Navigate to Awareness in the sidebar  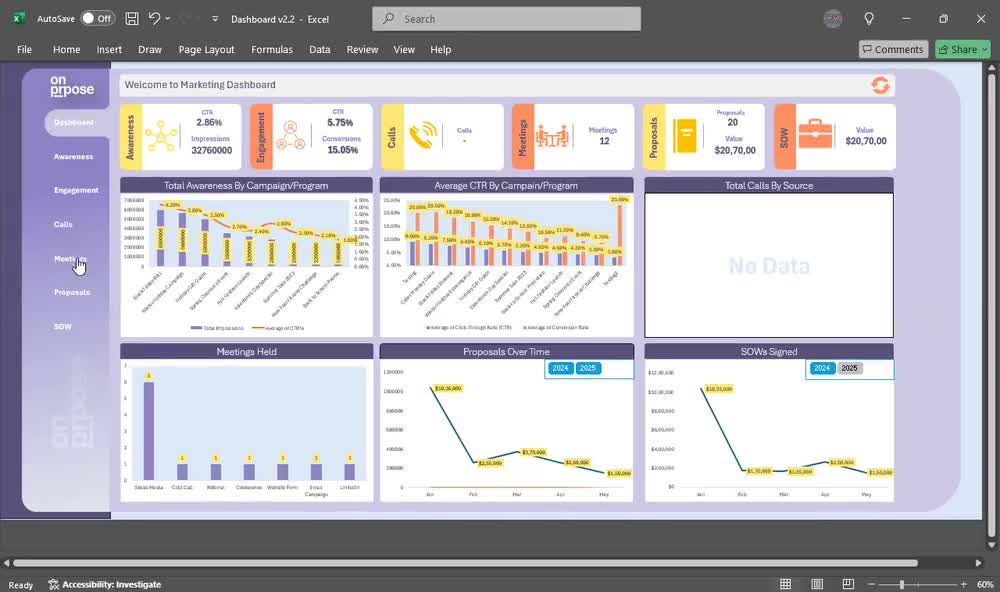(73, 156)
